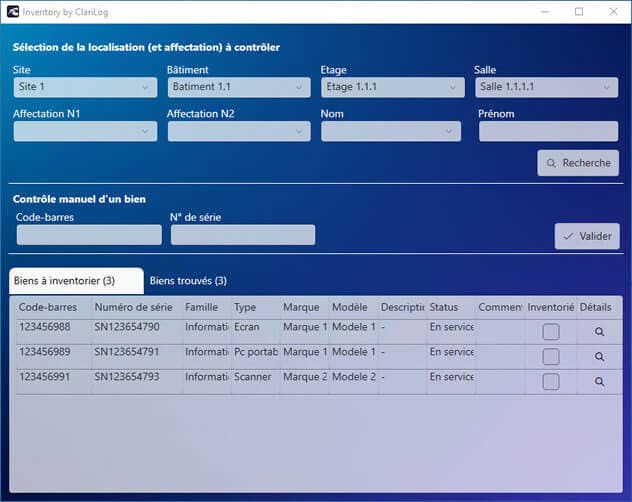632x502 pixels.
Task: Open details magnifier for Scanner row
Action: click(599, 382)
